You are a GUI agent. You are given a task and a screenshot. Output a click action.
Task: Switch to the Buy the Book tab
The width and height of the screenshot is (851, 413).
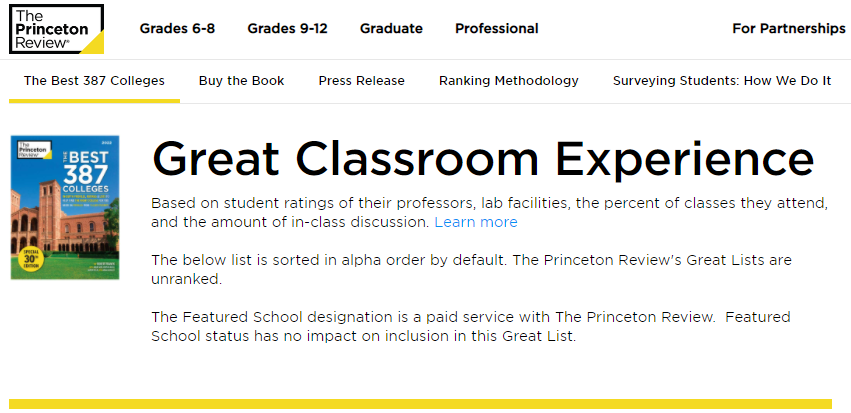click(241, 81)
